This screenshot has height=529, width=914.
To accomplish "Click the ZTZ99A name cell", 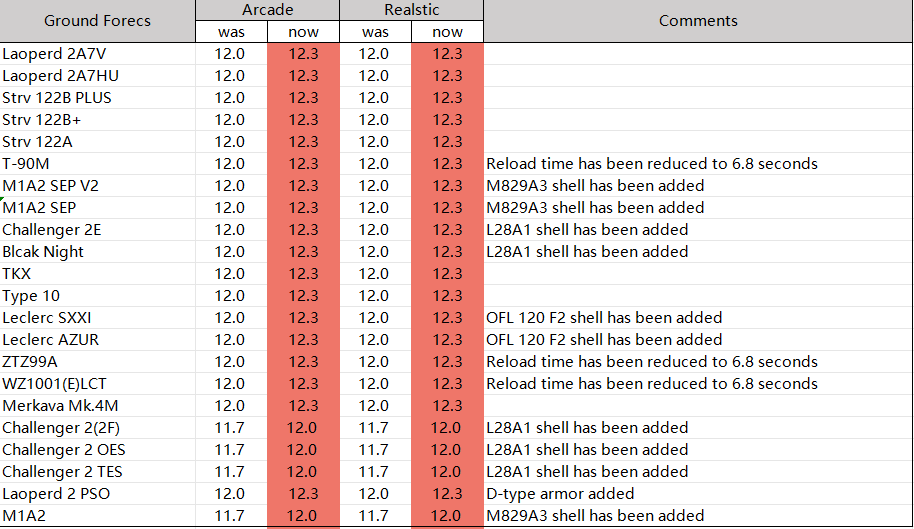I will tap(97, 362).
